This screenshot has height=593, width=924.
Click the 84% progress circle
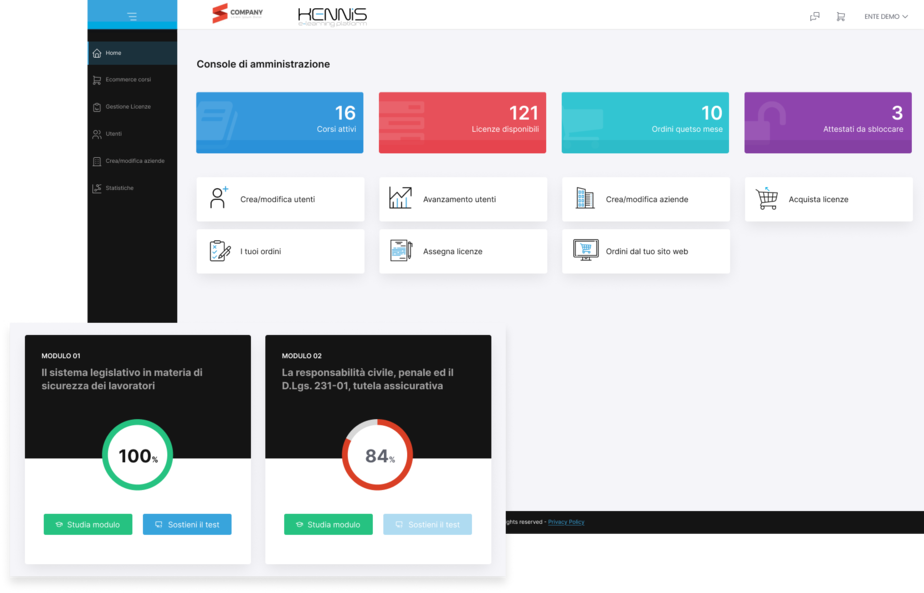378,455
